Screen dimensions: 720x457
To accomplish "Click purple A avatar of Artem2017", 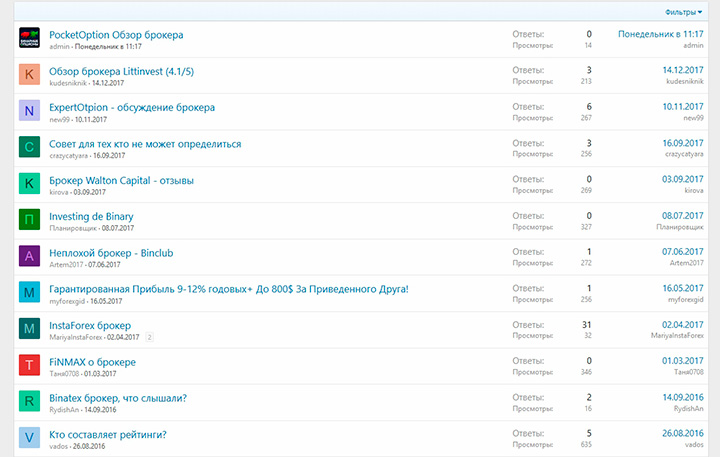I will click(30, 256).
